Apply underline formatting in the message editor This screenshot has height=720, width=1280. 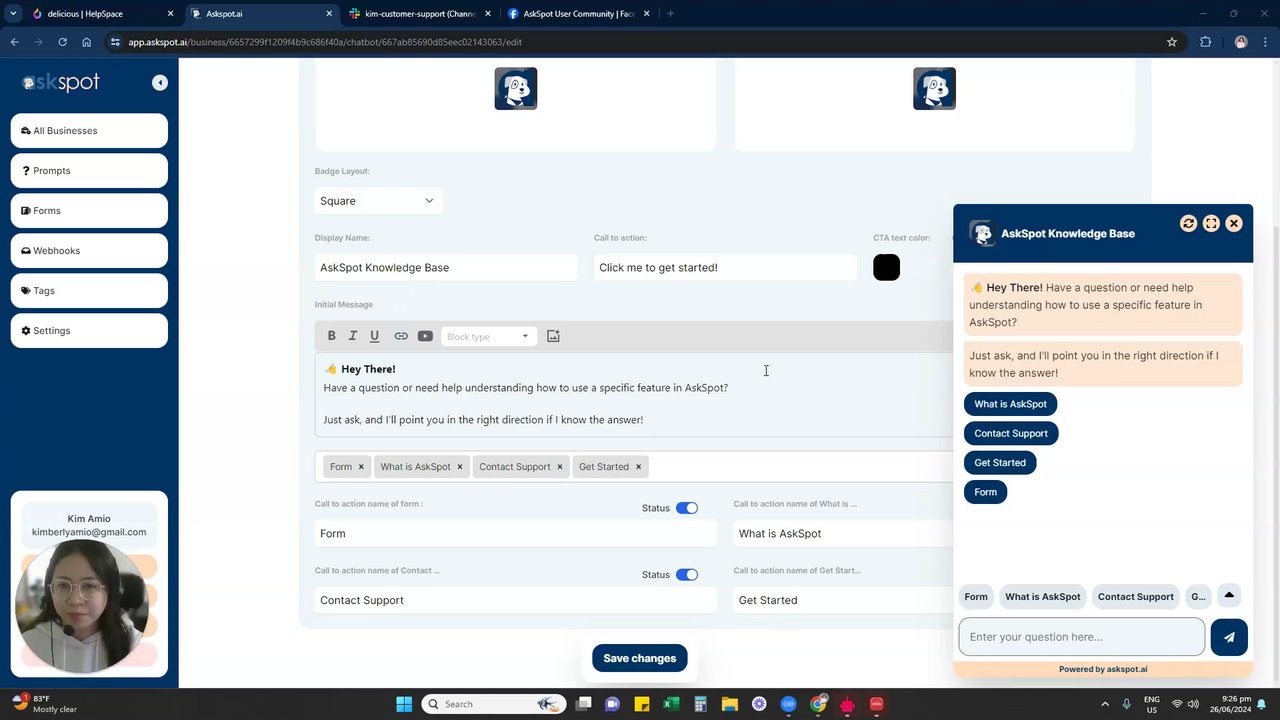coord(375,336)
